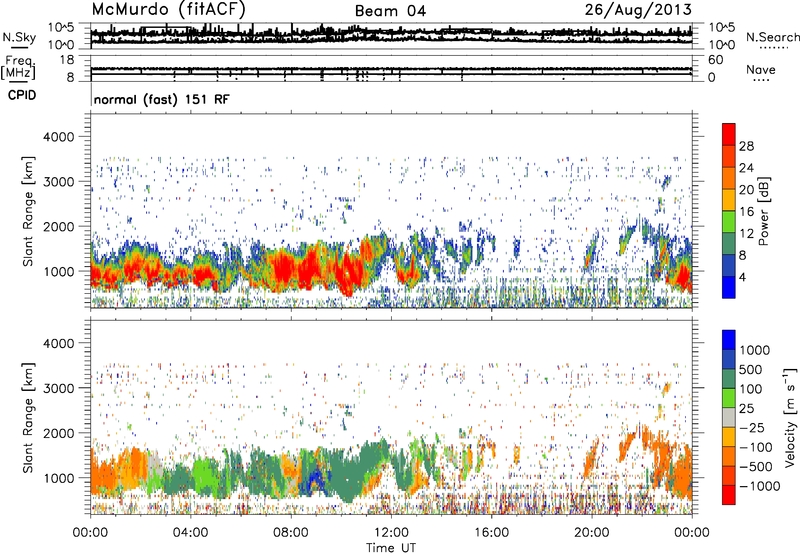Select the "Beam 04" header label
This screenshot has width=800, height=554.
(390, 11)
